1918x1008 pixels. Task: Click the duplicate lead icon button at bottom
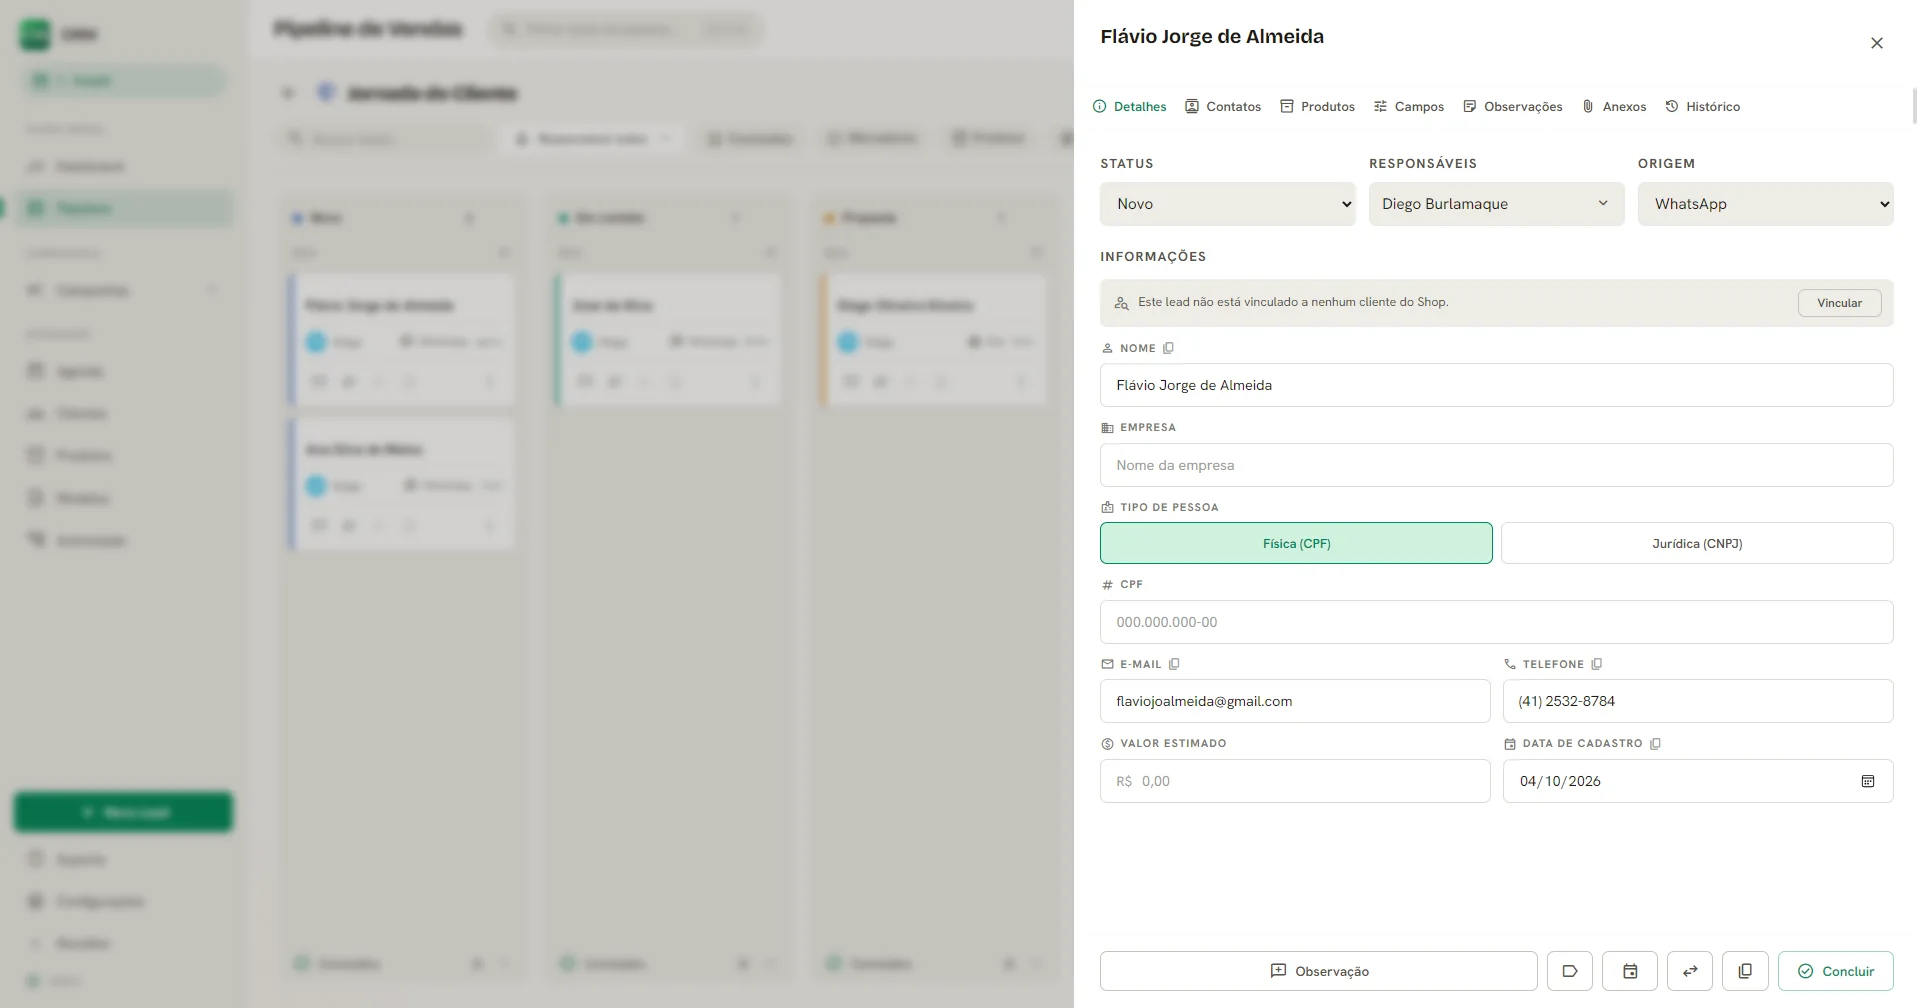(1745, 971)
